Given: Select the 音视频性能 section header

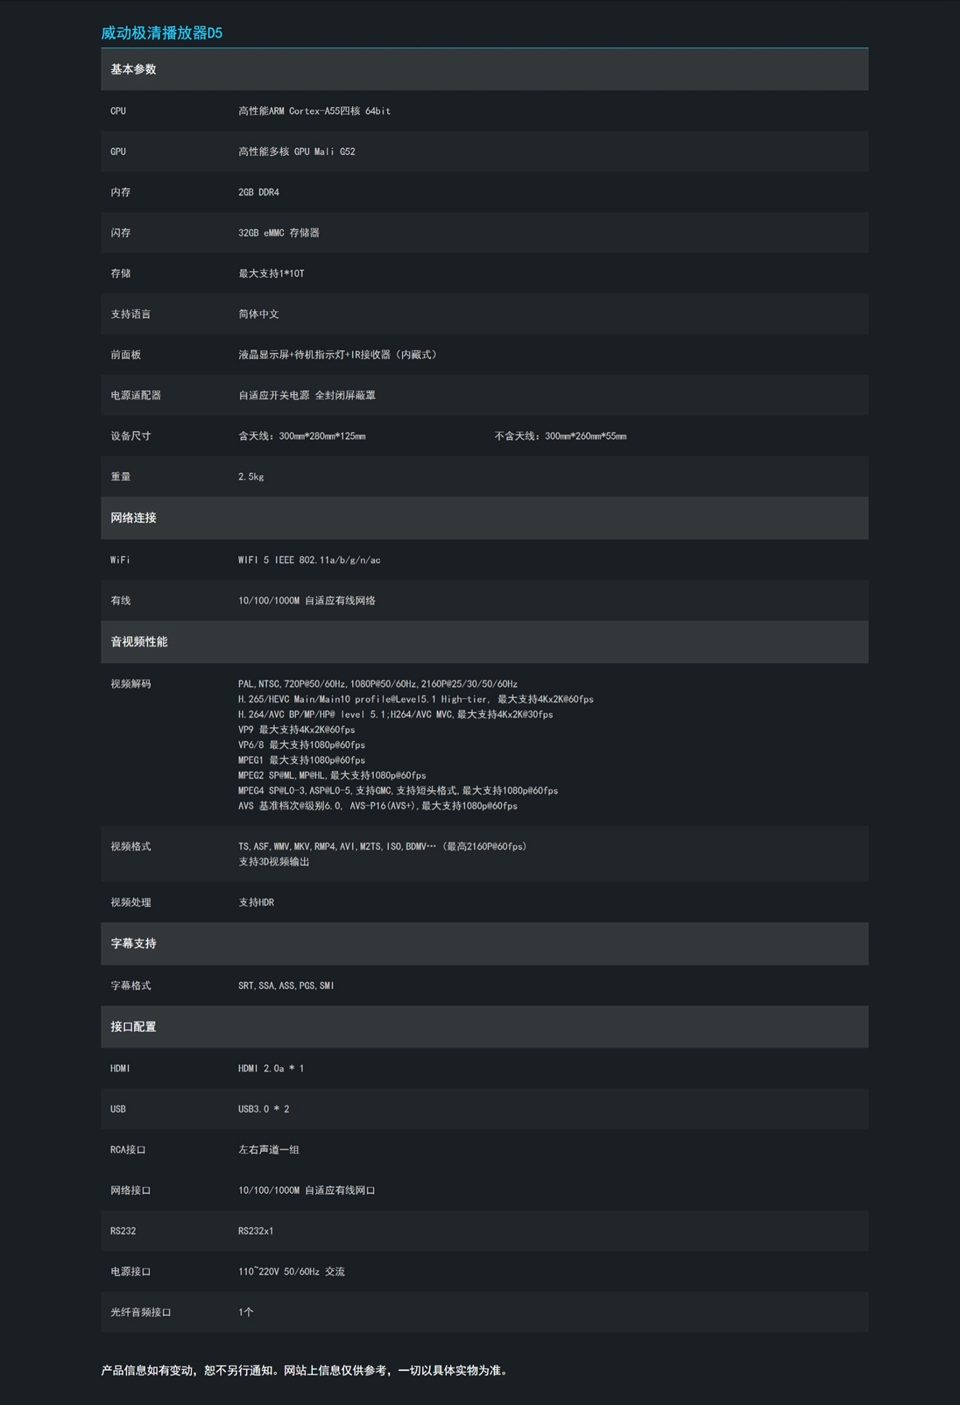Looking at the screenshot, I should (139, 642).
